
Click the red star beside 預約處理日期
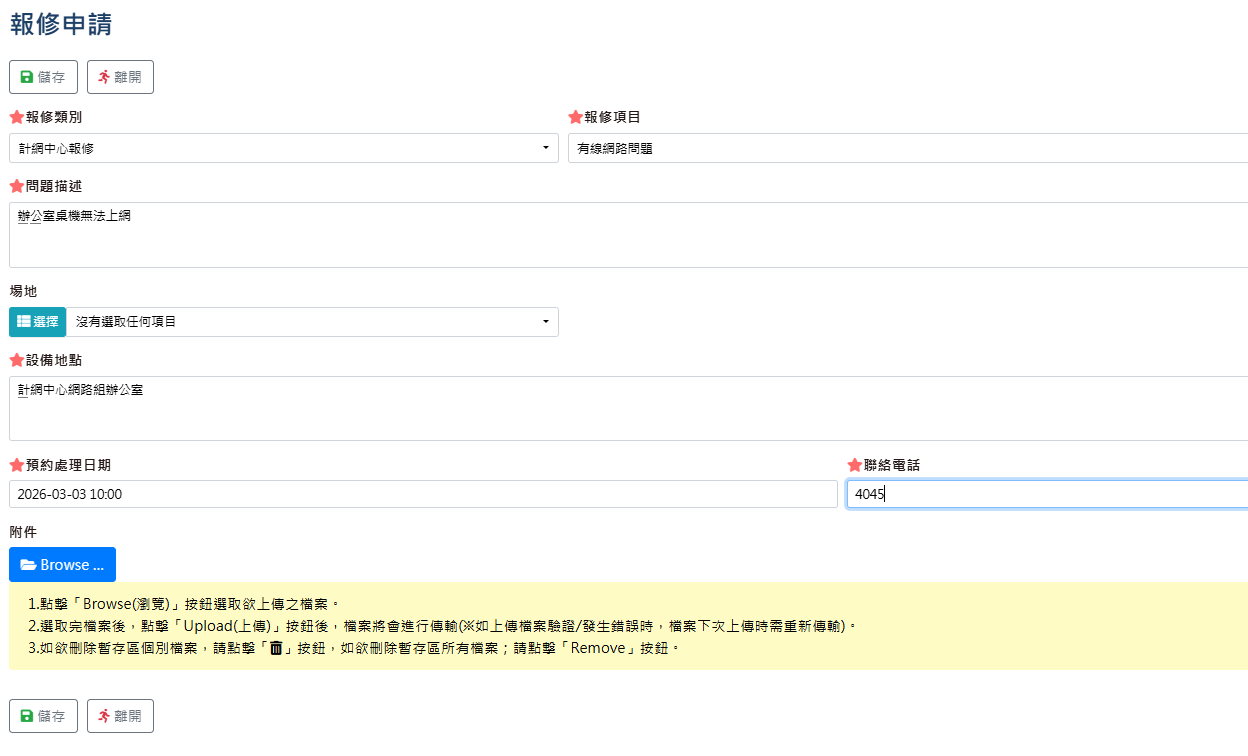[x=14, y=464]
